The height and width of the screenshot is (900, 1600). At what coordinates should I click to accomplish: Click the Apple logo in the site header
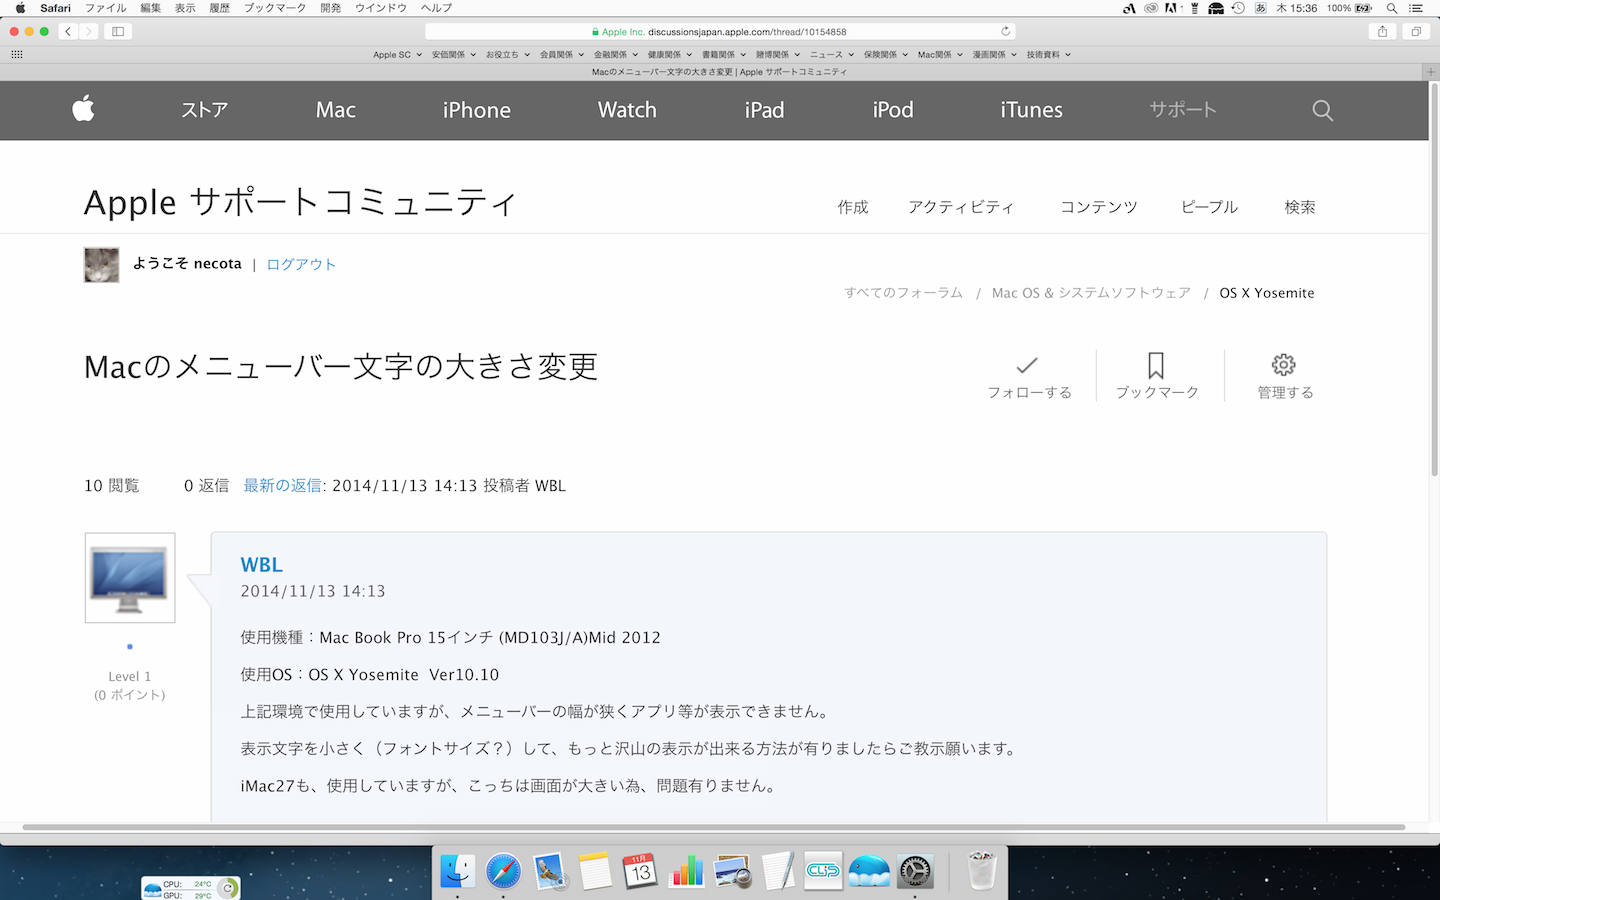click(x=84, y=108)
